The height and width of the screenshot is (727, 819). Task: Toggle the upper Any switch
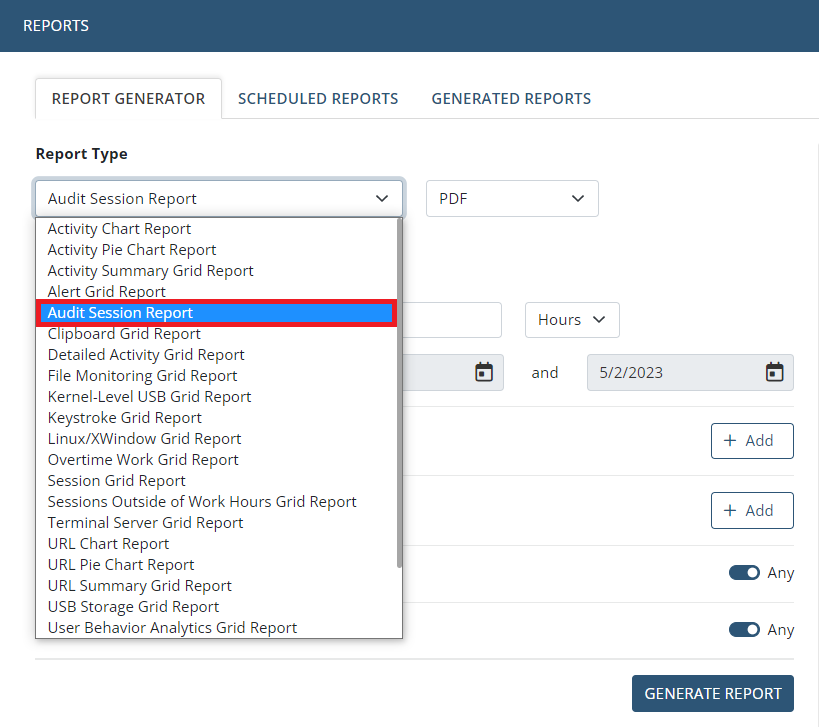tap(744, 573)
